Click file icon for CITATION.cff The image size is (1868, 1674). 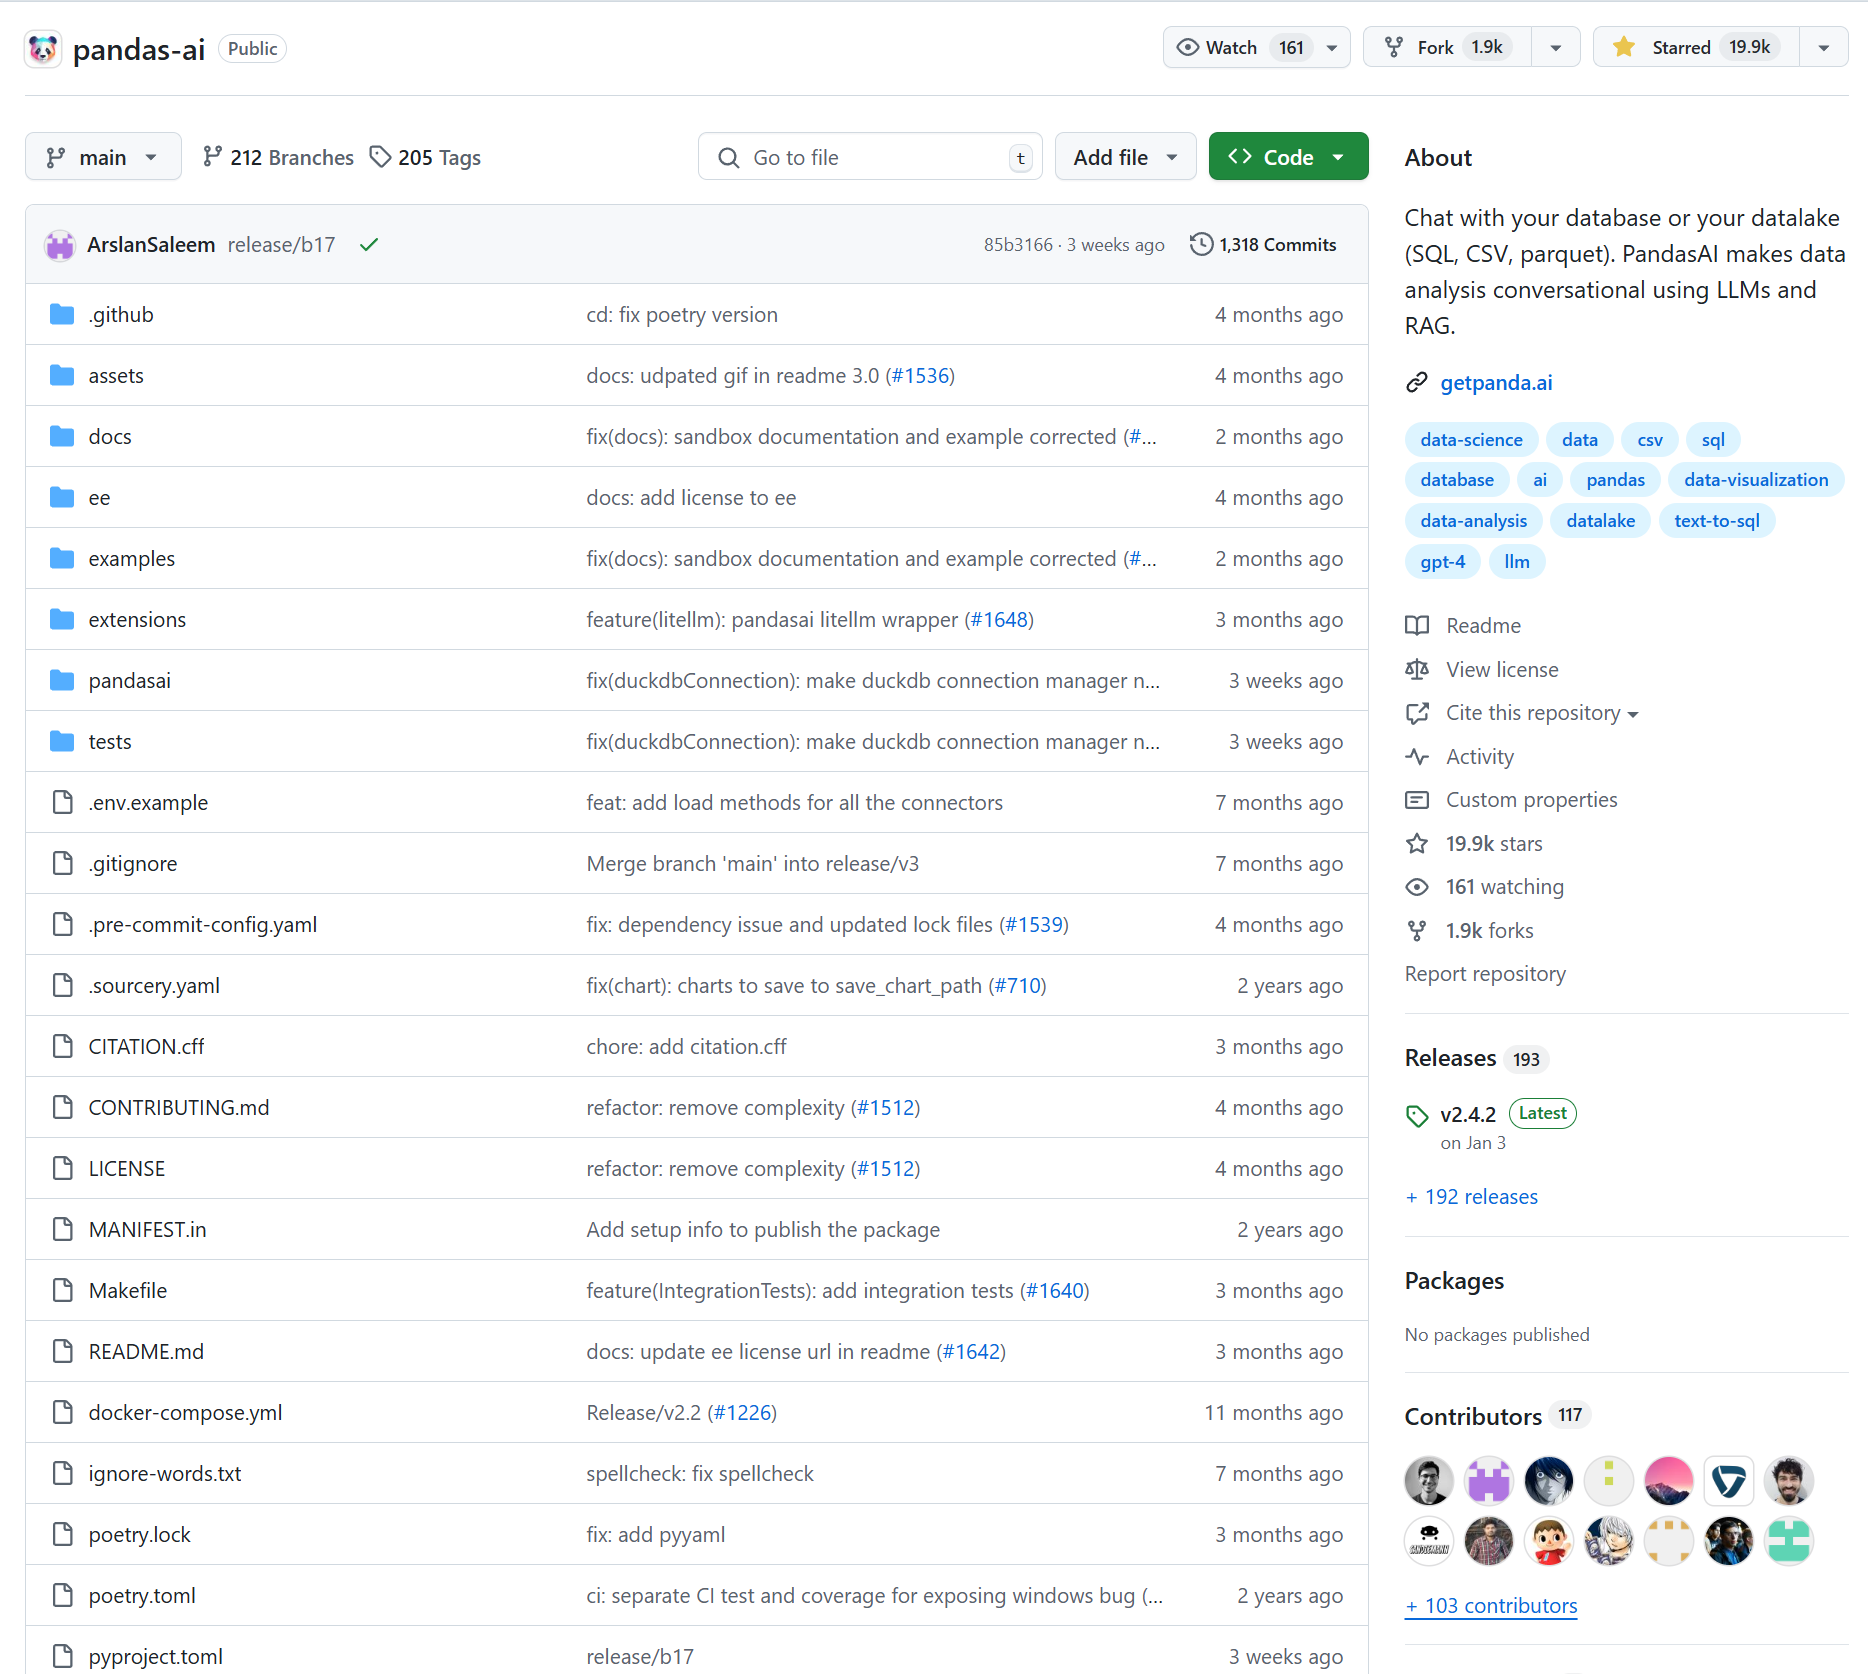pos(62,1047)
